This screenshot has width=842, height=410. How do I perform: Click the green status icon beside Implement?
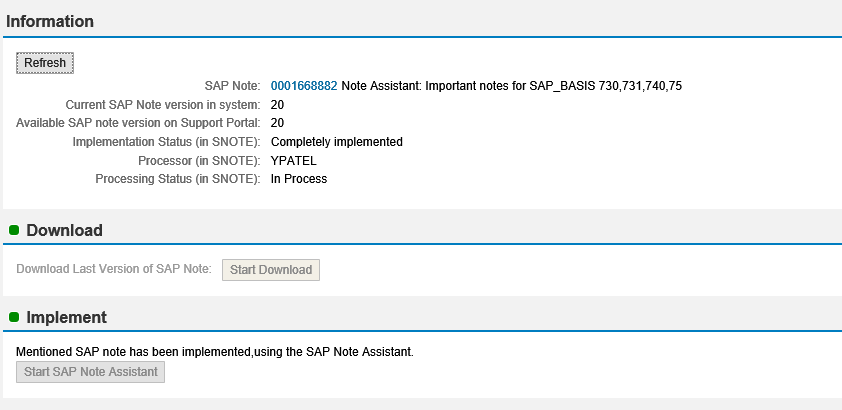14,317
